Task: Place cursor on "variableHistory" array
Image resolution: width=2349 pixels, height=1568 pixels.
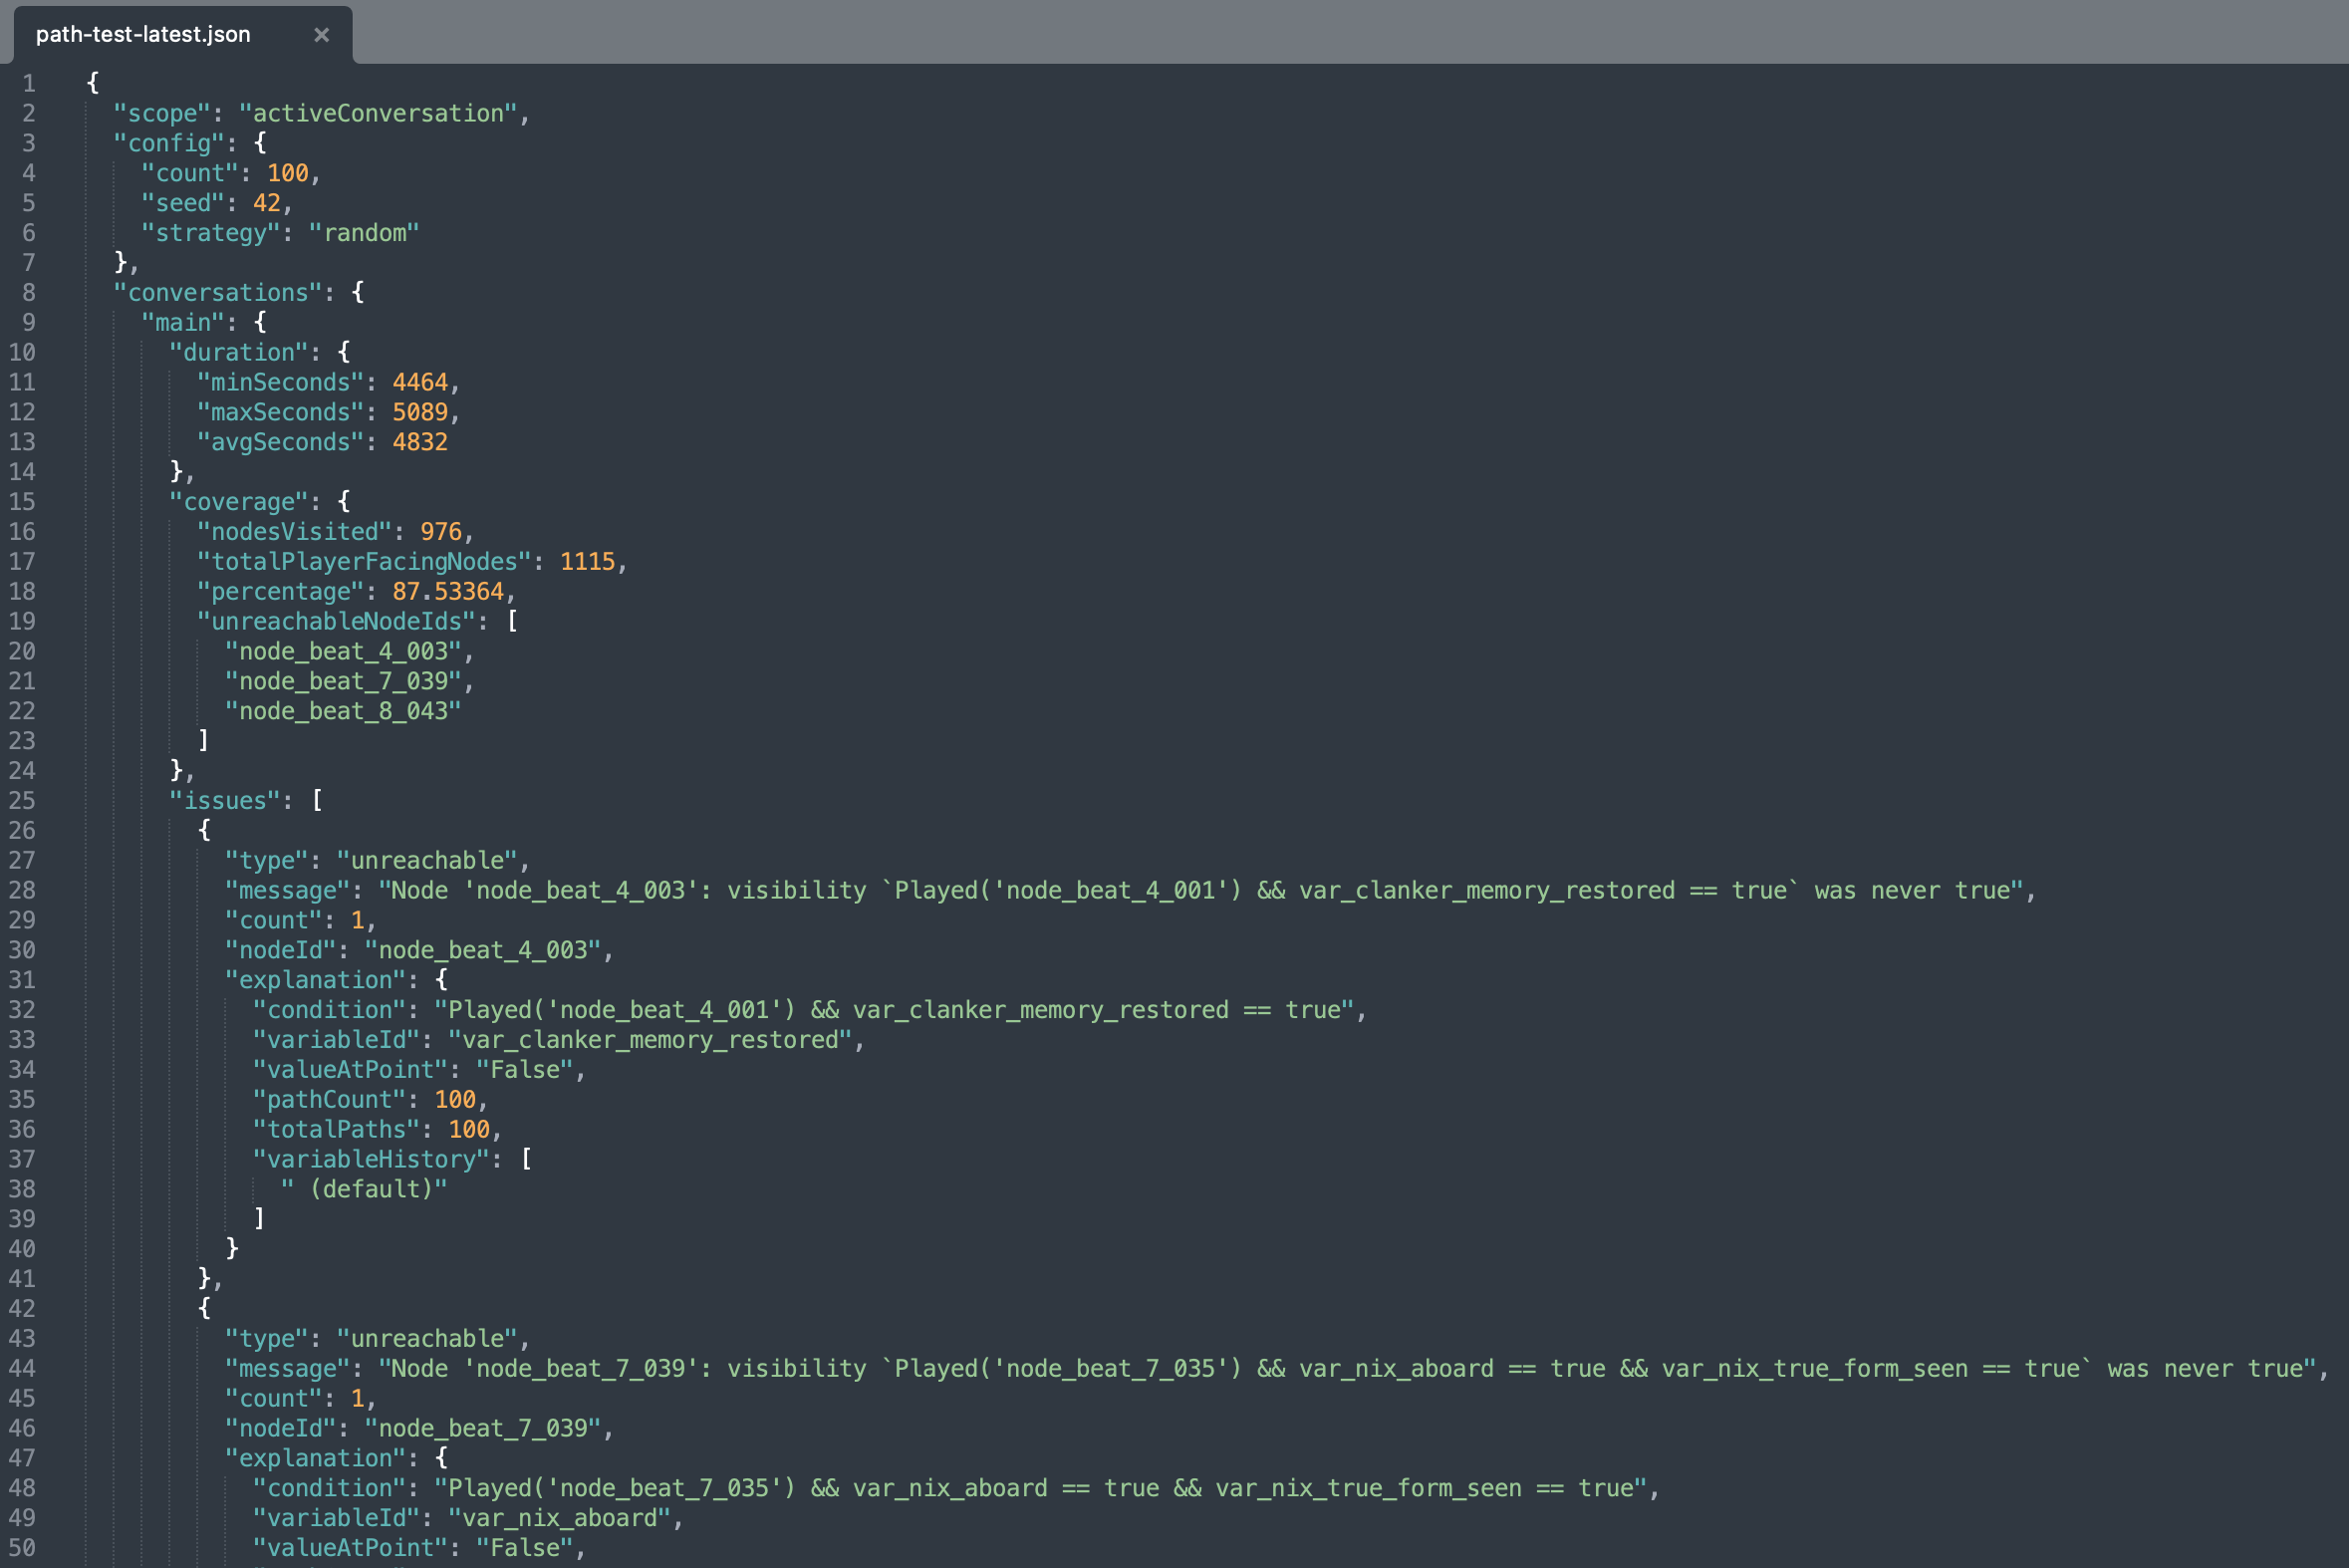Action: click(373, 1158)
